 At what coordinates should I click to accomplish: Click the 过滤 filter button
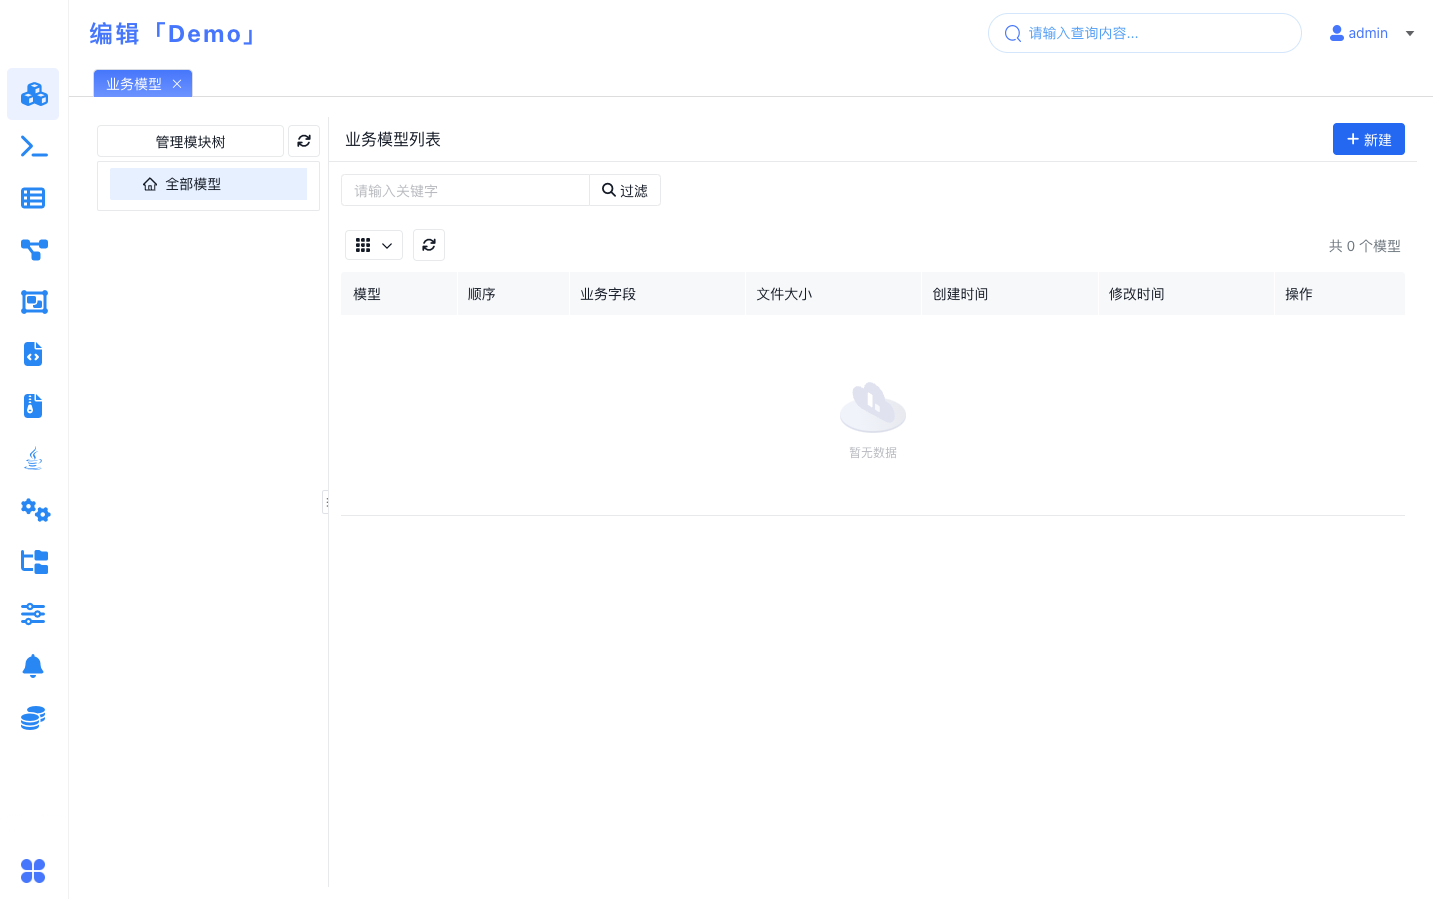tap(625, 190)
